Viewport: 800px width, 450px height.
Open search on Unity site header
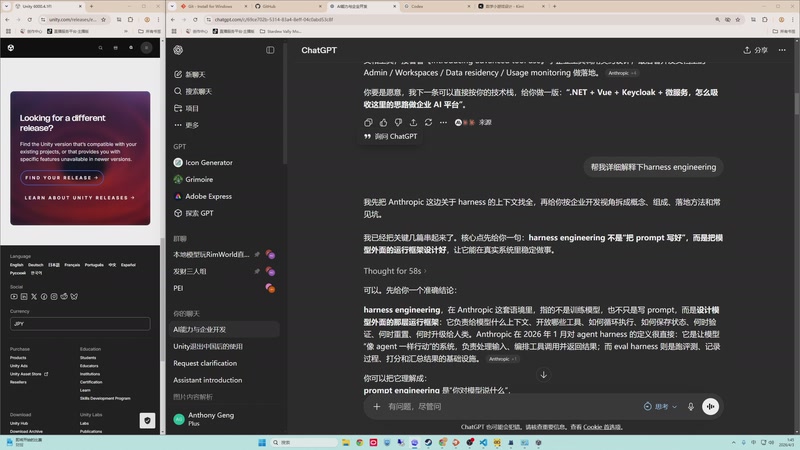pyautogui.click(x=101, y=47)
